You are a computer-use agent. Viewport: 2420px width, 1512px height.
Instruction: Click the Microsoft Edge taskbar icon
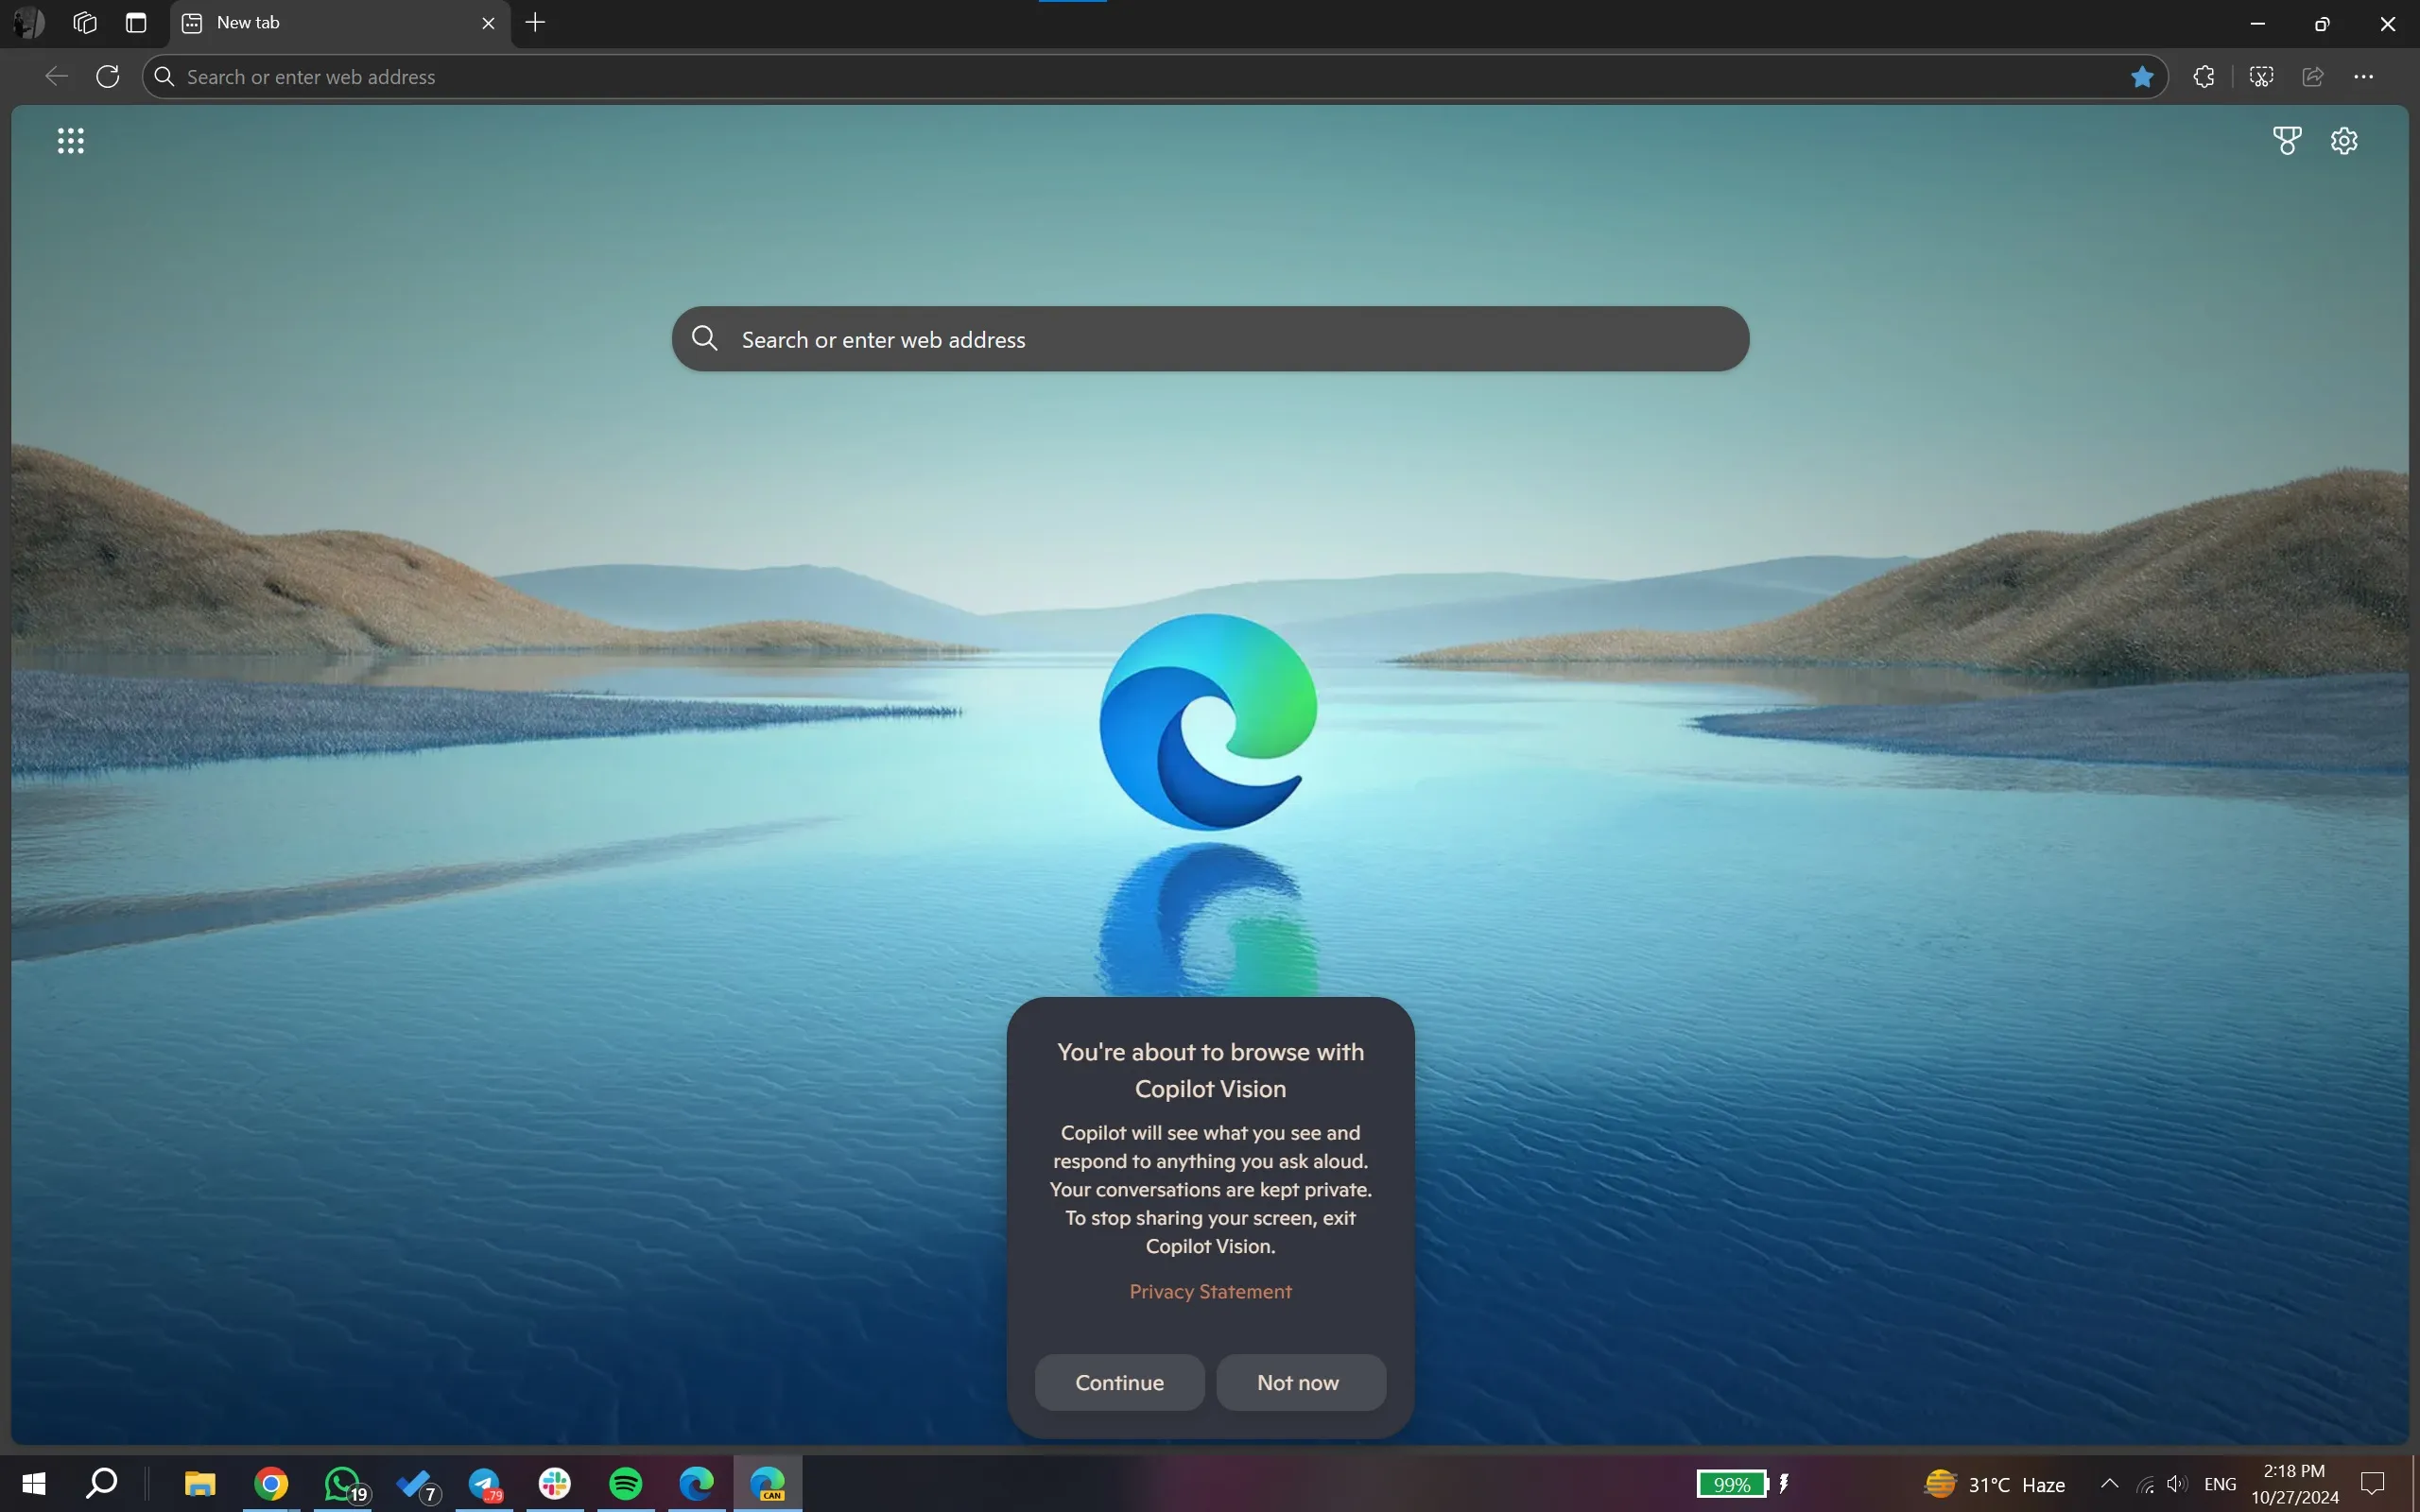point(695,1485)
